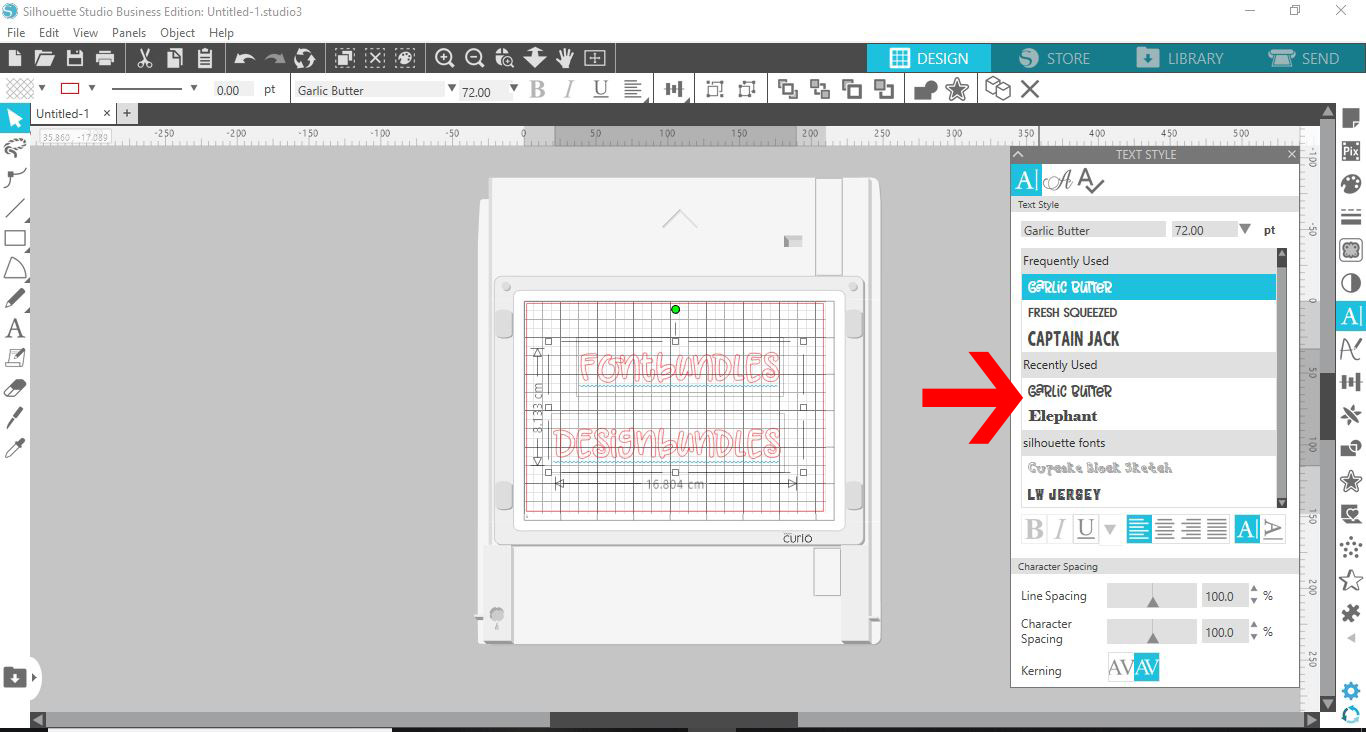Cut selection with the scissors icon
1366x732 pixels.
pos(144,58)
